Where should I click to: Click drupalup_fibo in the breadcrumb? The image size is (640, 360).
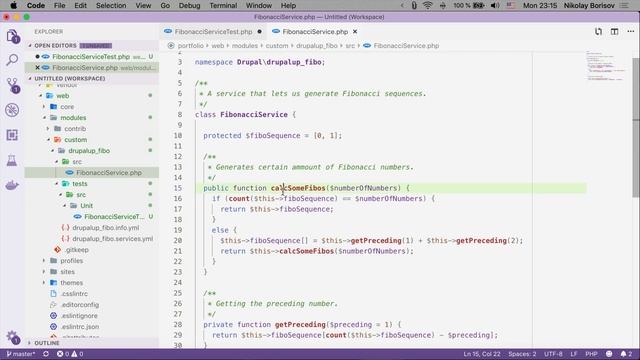(x=317, y=46)
